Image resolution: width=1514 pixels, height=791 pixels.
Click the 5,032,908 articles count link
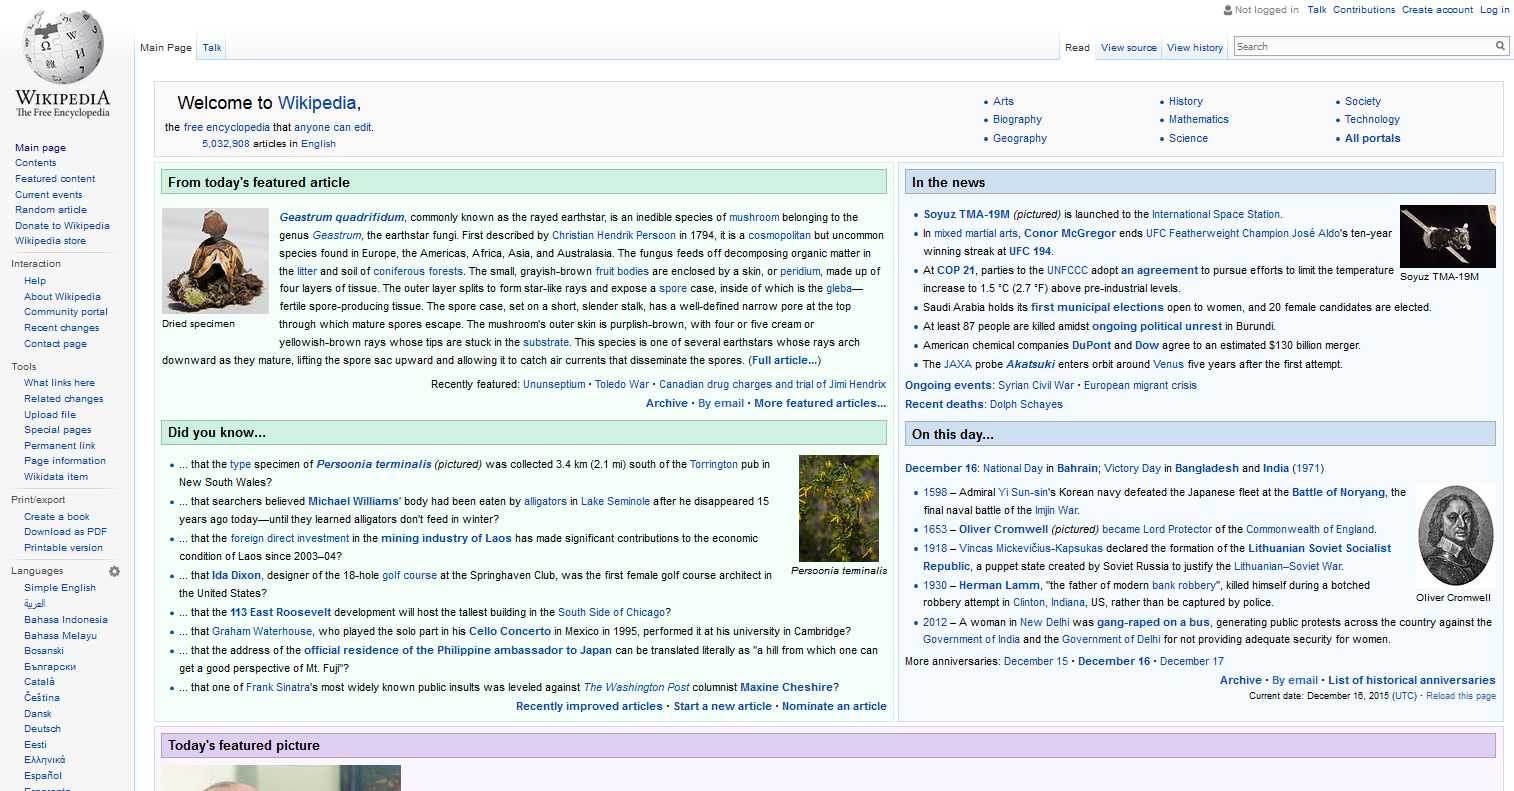[x=226, y=144]
